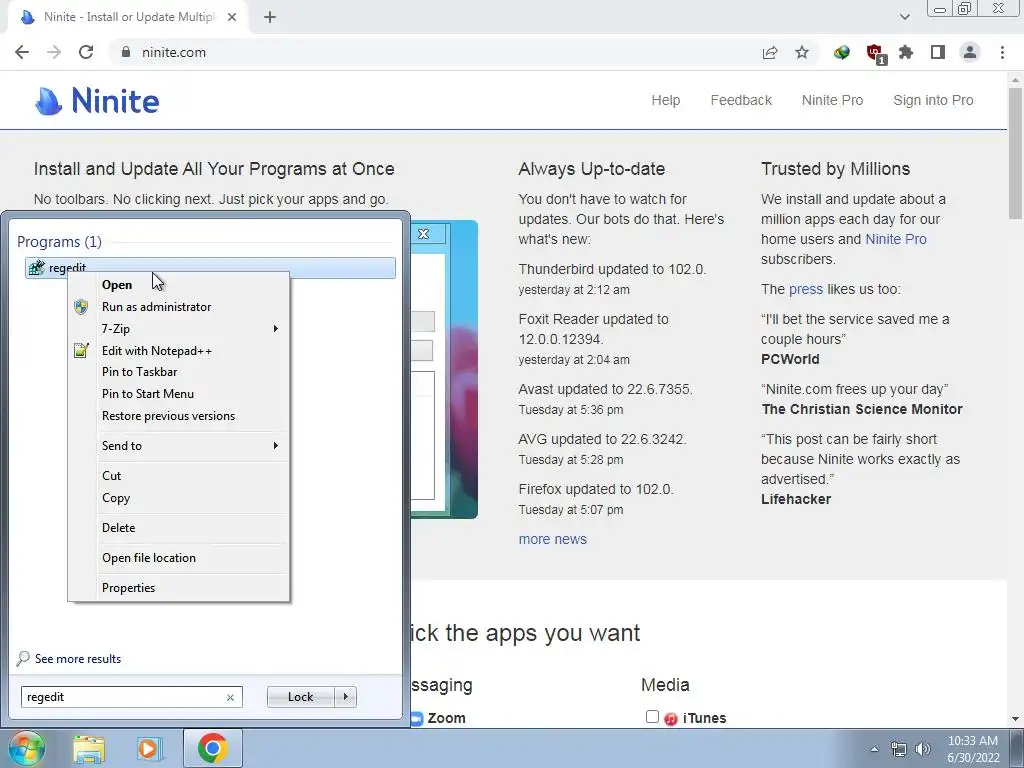Open the Feedback link
The height and width of the screenshot is (768, 1024).
tap(741, 101)
